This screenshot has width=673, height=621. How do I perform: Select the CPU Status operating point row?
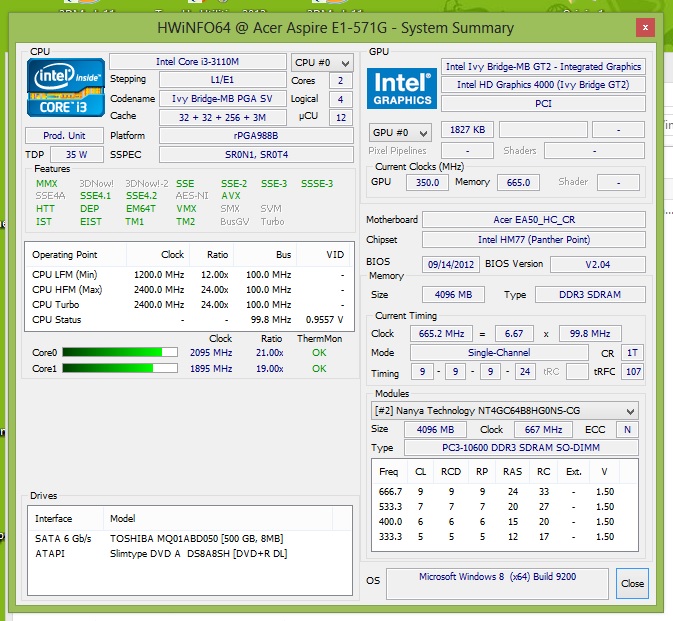(x=189, y=320)
